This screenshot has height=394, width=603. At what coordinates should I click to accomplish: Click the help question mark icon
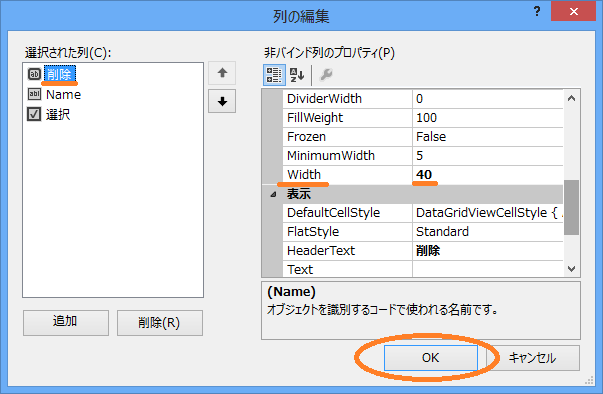[537, 11]
